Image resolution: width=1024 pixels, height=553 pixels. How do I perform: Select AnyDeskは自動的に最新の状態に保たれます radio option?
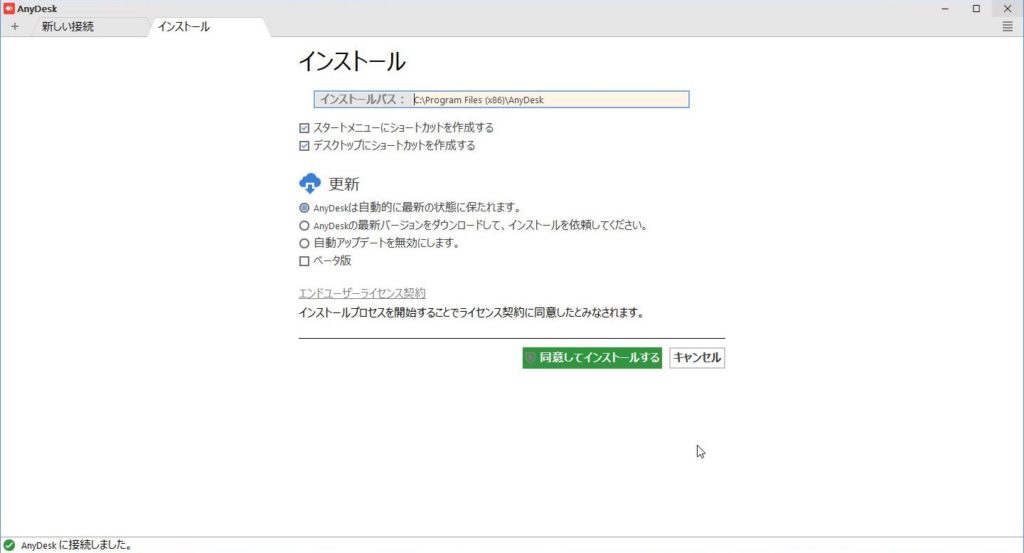coord(304,208)
